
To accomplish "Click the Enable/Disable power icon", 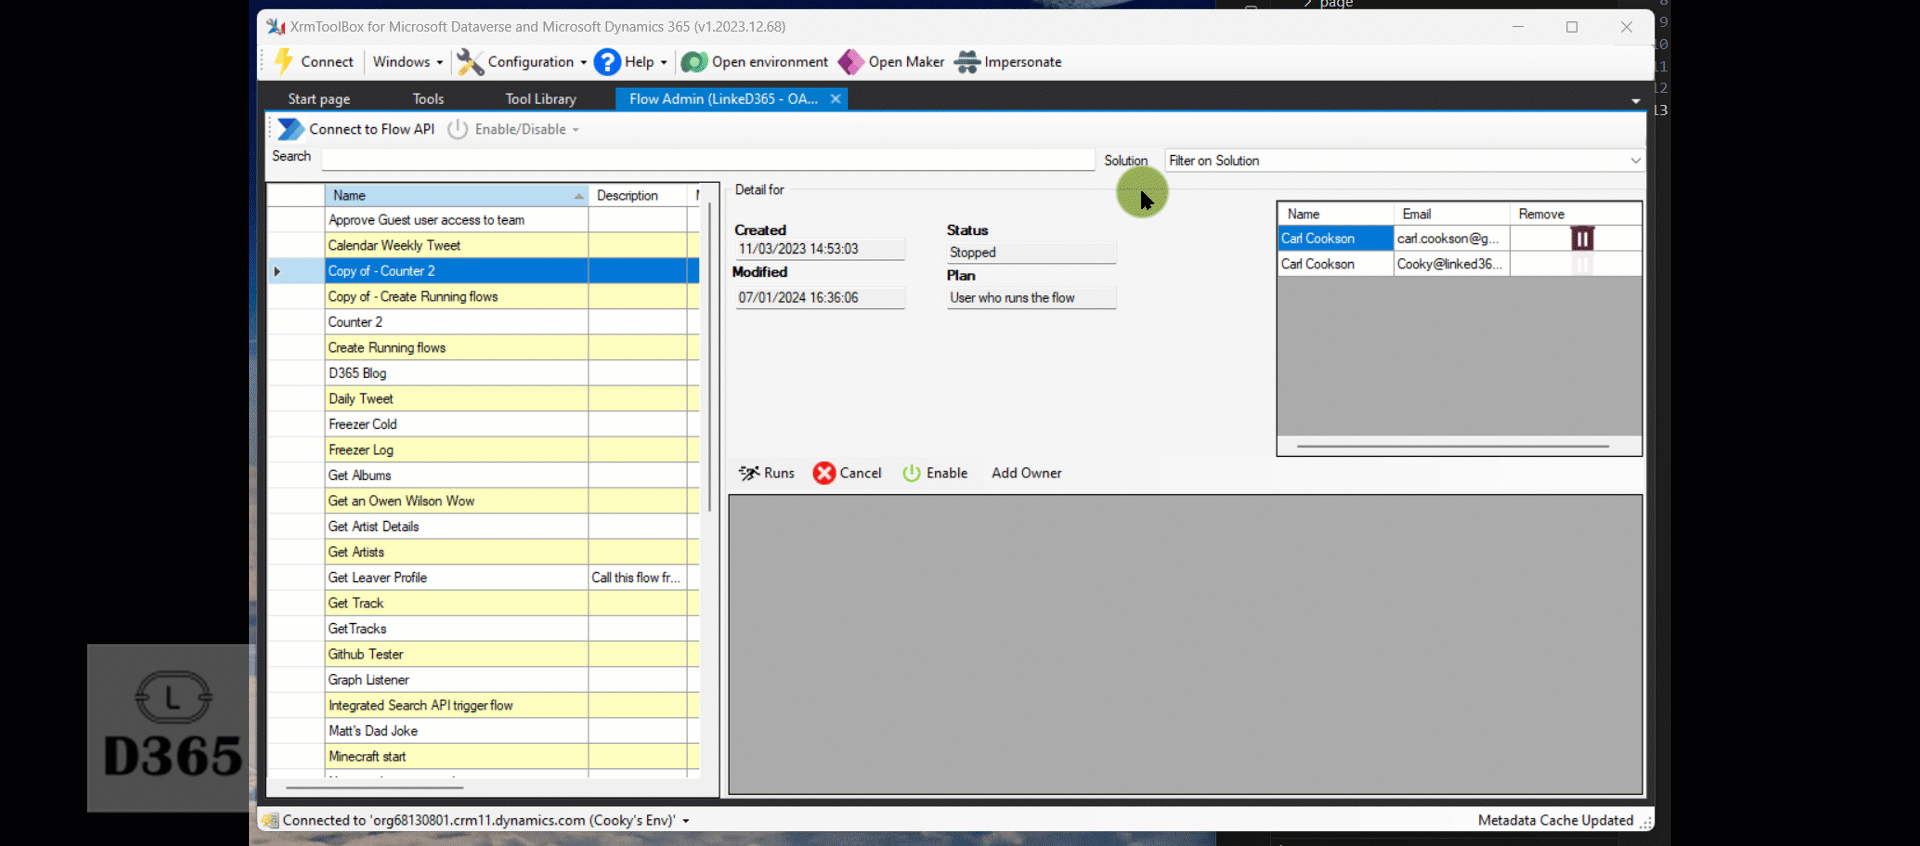I will coord(457,129).
